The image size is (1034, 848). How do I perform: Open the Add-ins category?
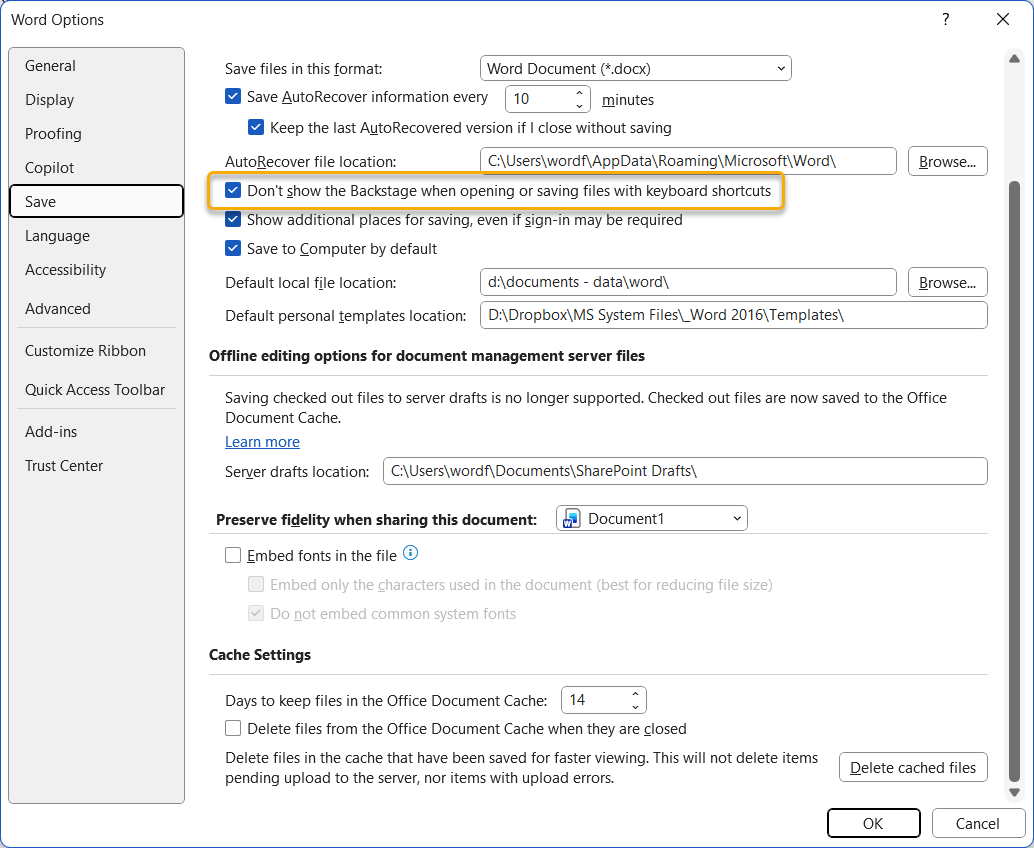pyautogui.click(x=96, y=432)
